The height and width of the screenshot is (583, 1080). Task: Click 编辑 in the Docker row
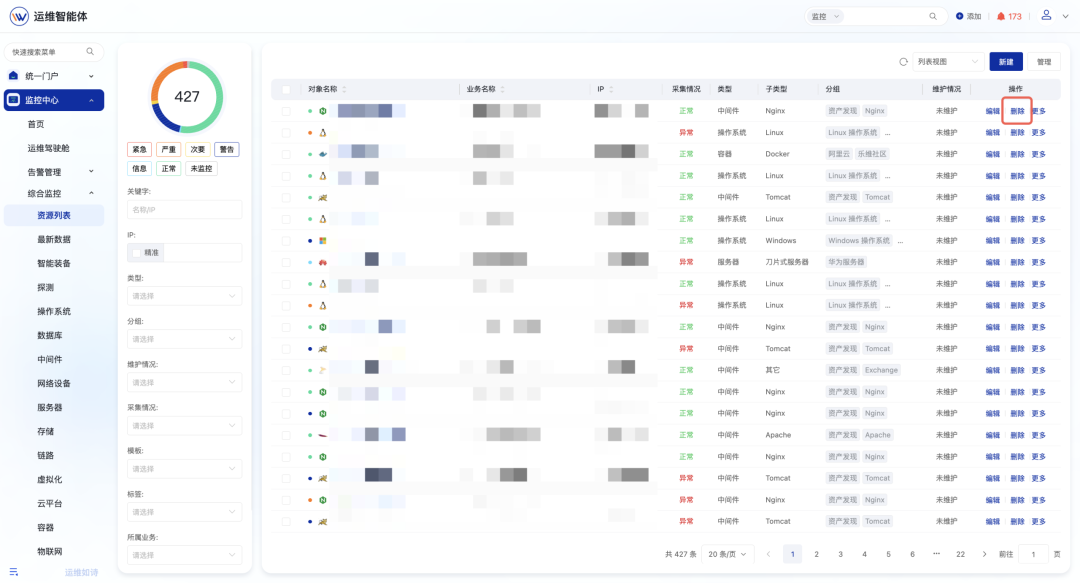pyautogui.click(x=993, y=154)
